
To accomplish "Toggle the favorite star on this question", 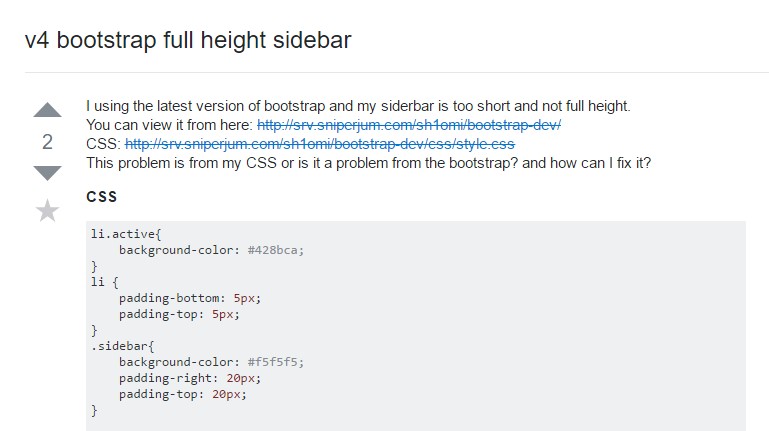I will pos(47,210).
